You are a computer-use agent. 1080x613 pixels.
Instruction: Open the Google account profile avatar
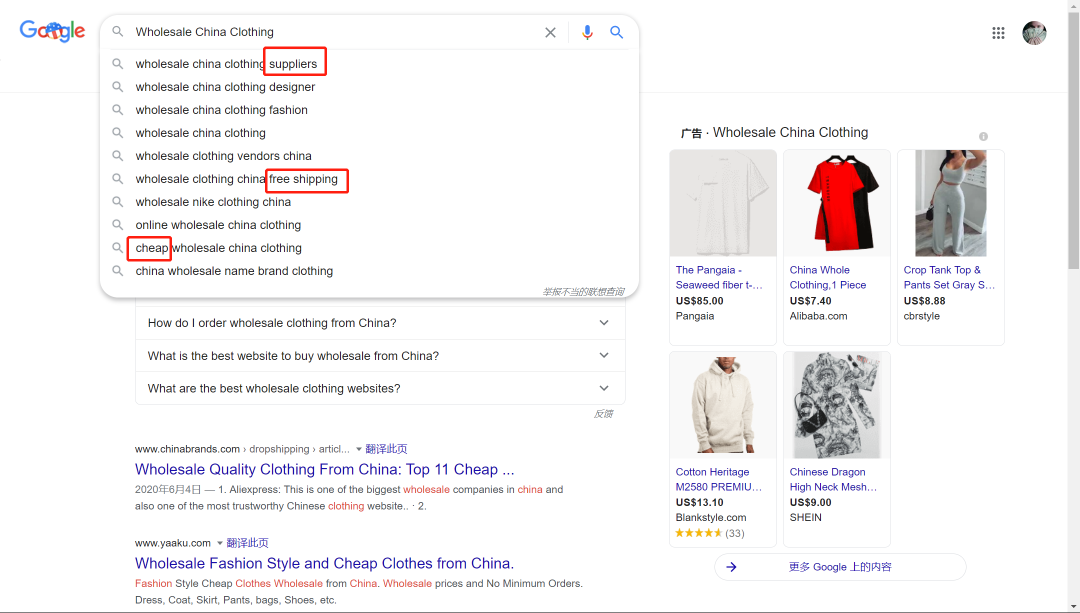1034,32
